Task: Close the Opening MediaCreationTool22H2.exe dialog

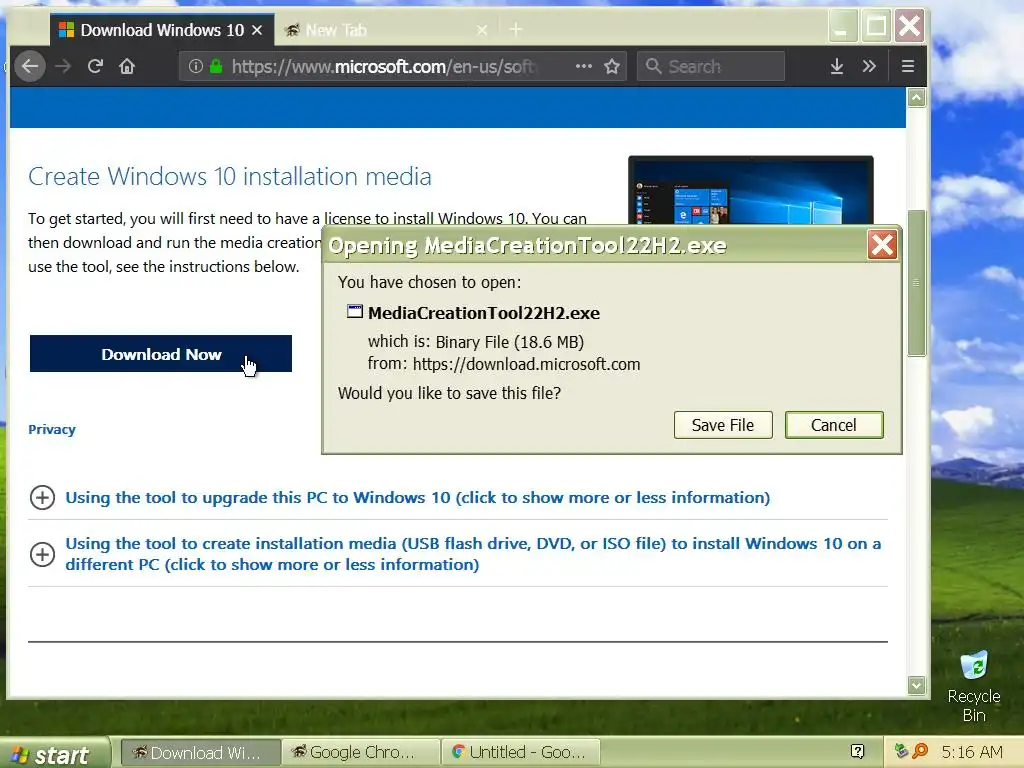Action: pyautogui.click(x=882, y=245)
